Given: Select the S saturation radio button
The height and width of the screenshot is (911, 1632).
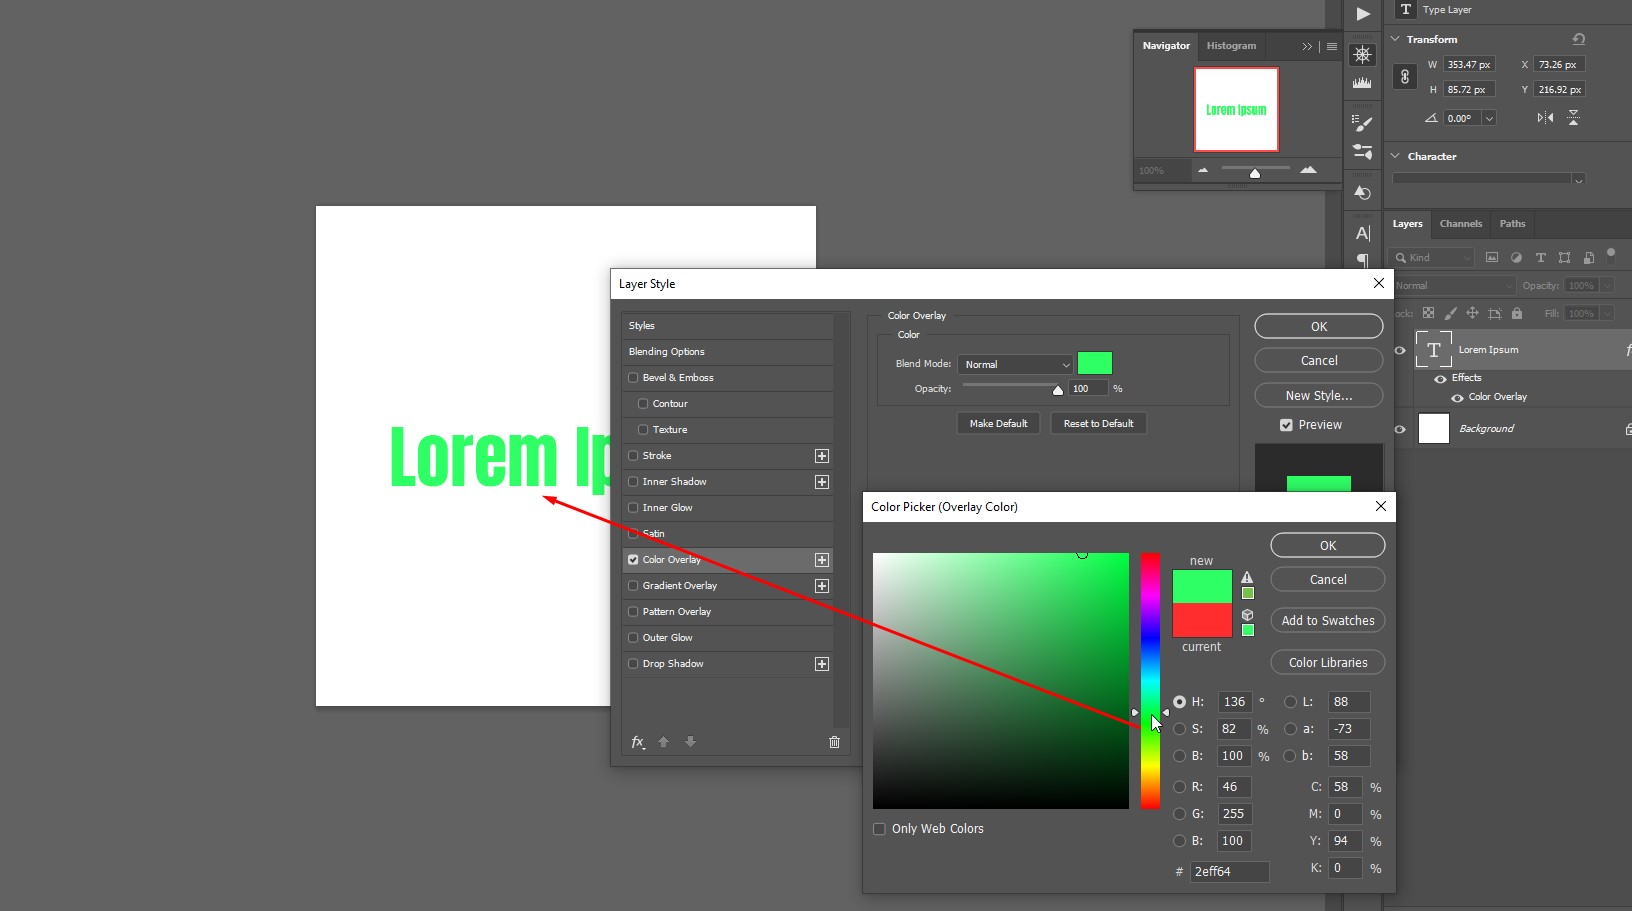Looking at the screenshot, I should [x=1180, y=729].
